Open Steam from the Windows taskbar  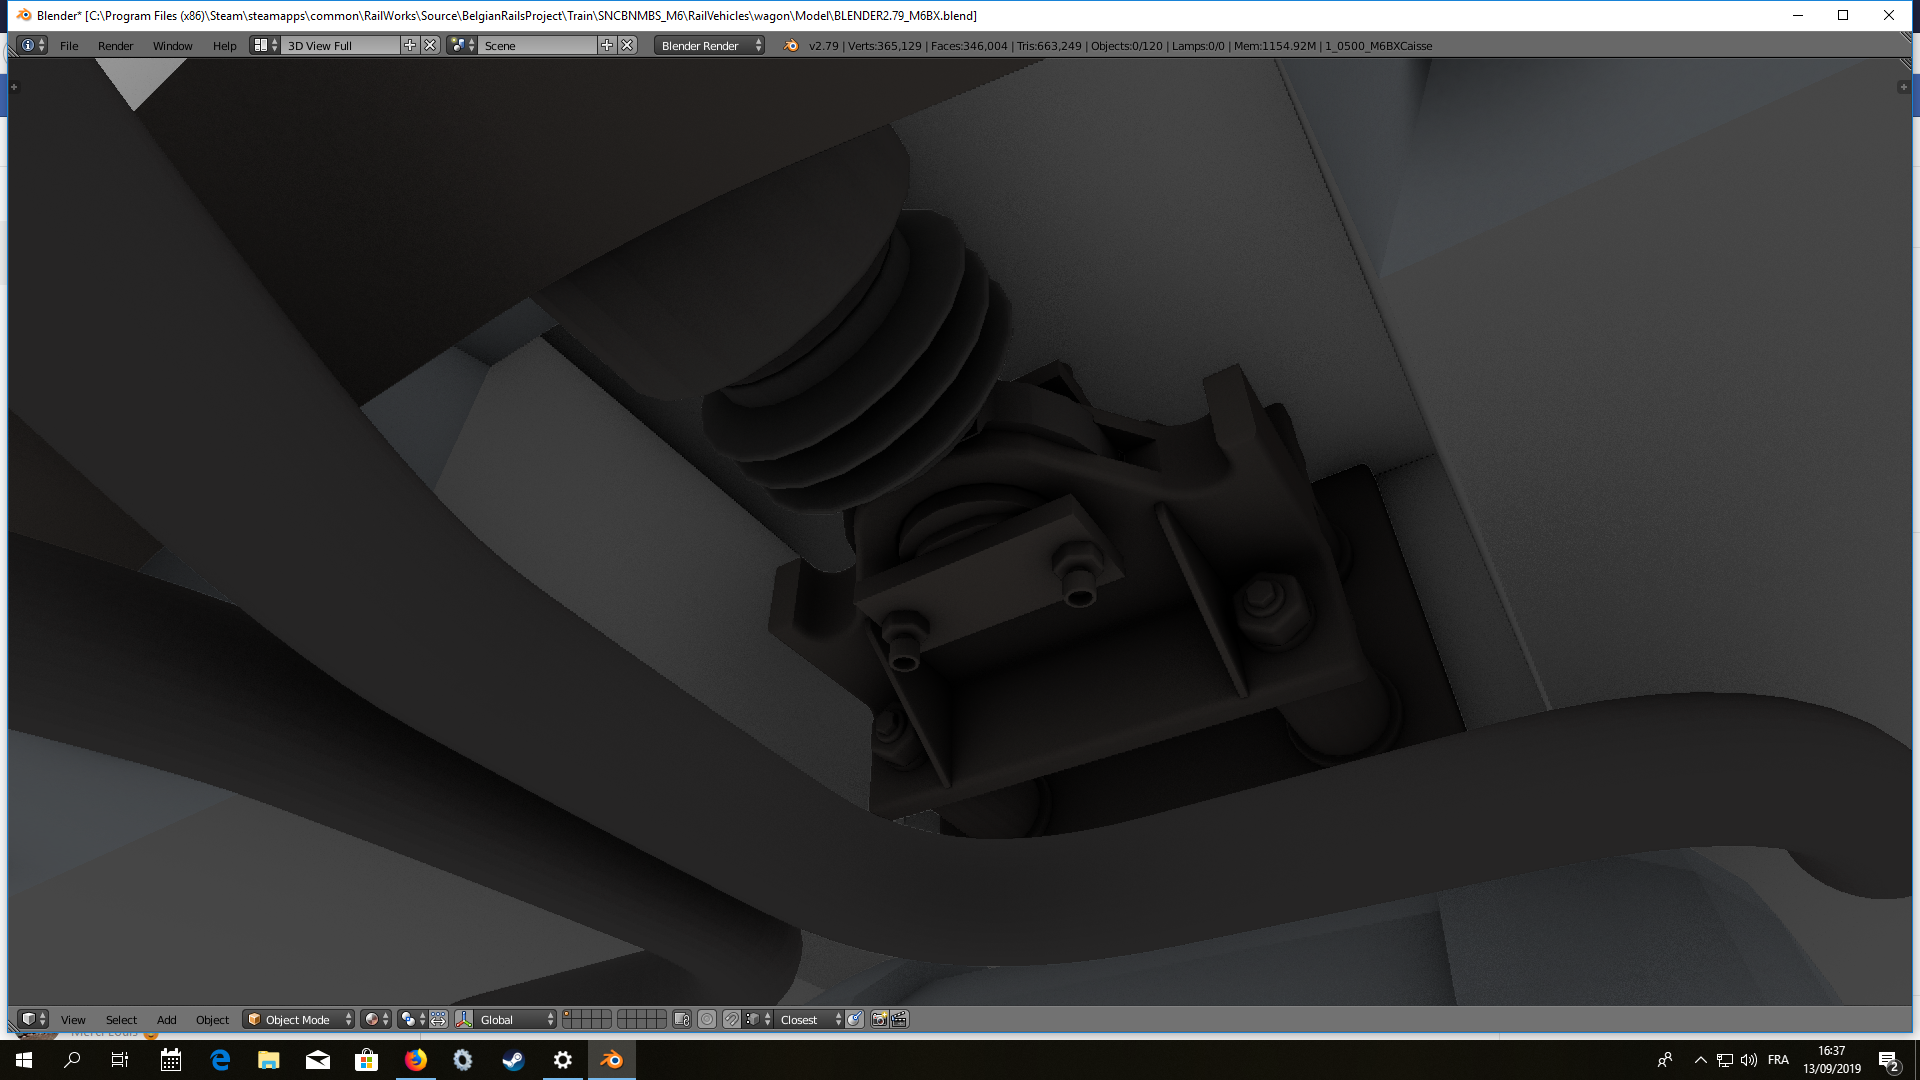[x=513, y=1060]
